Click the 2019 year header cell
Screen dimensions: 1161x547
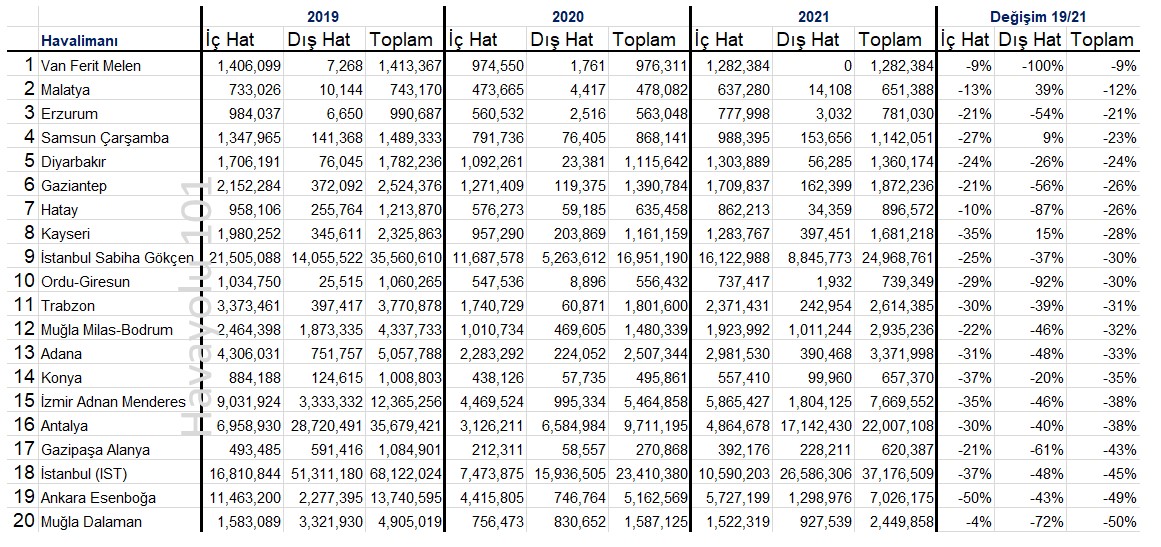pyautogui.click(x=323, y=16)
